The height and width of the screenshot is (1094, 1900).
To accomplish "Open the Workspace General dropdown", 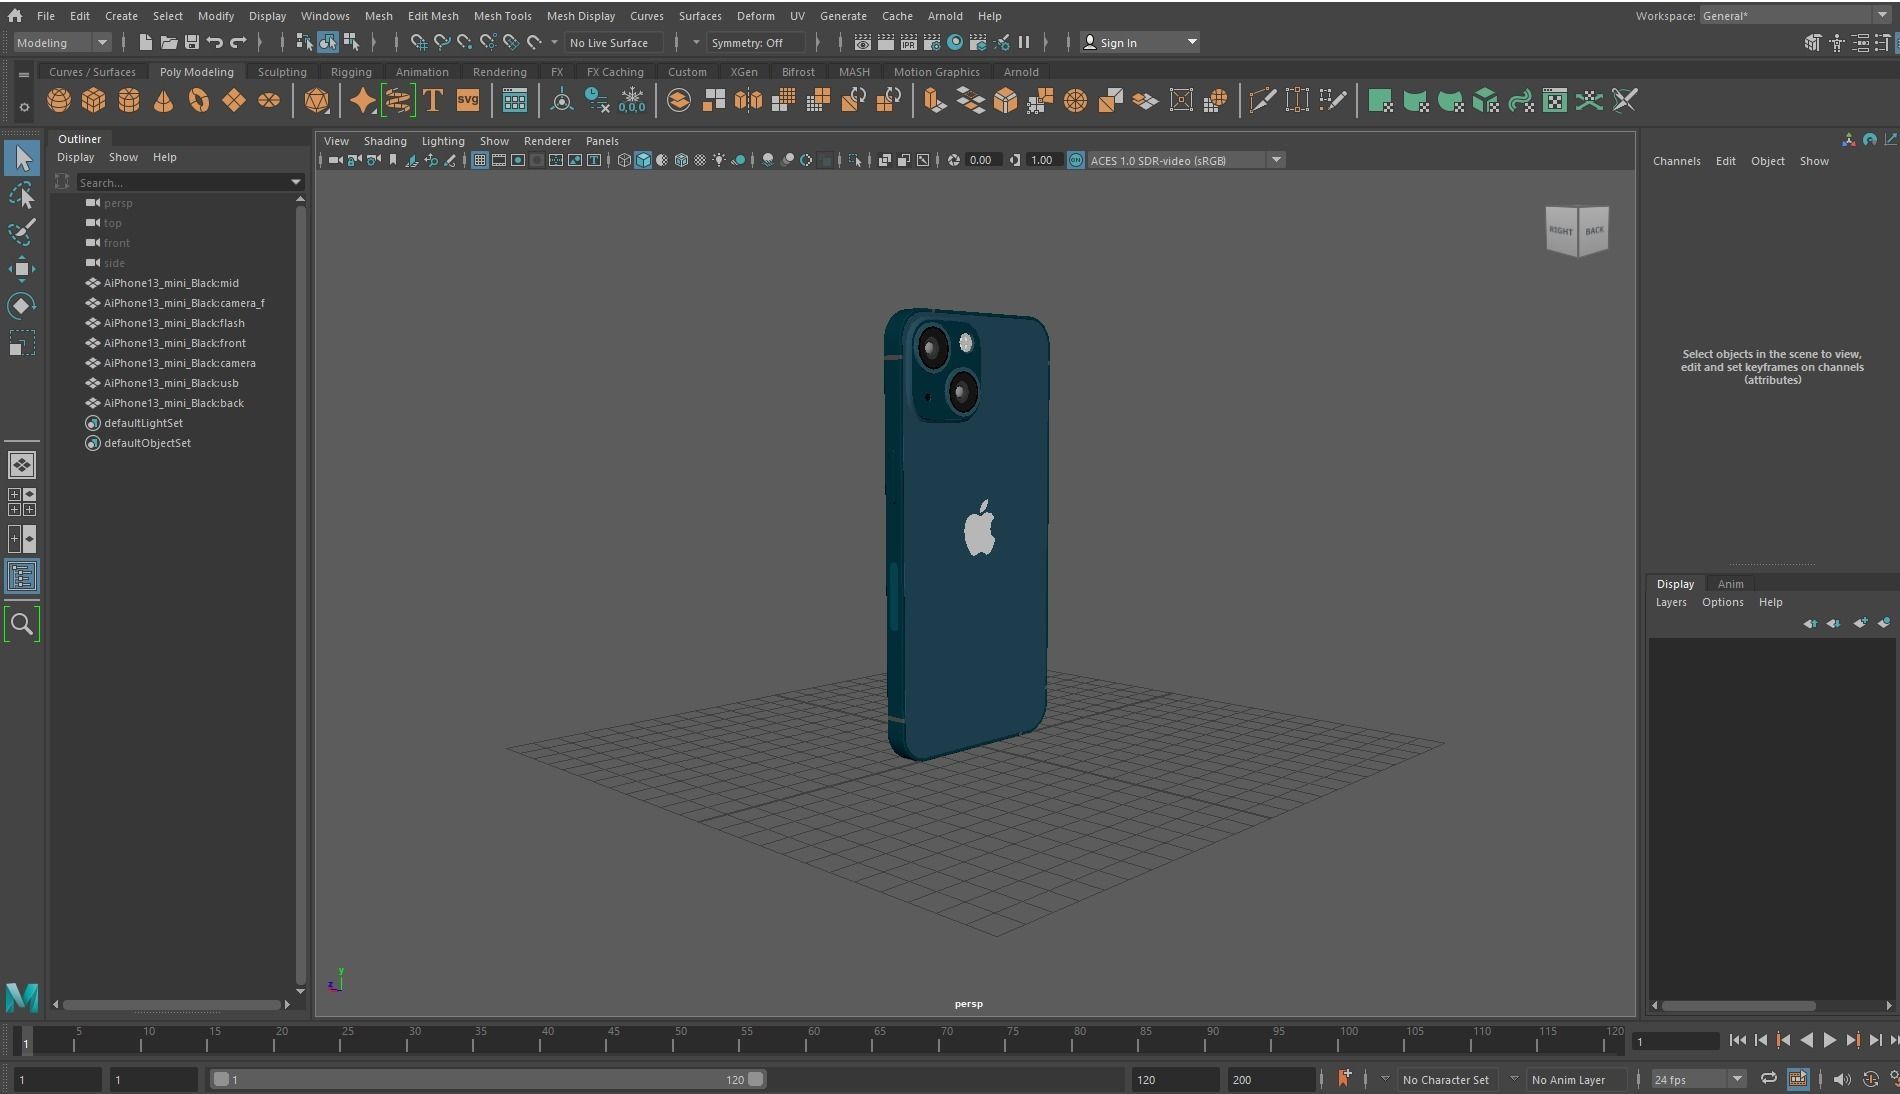I will [1795, 15].
